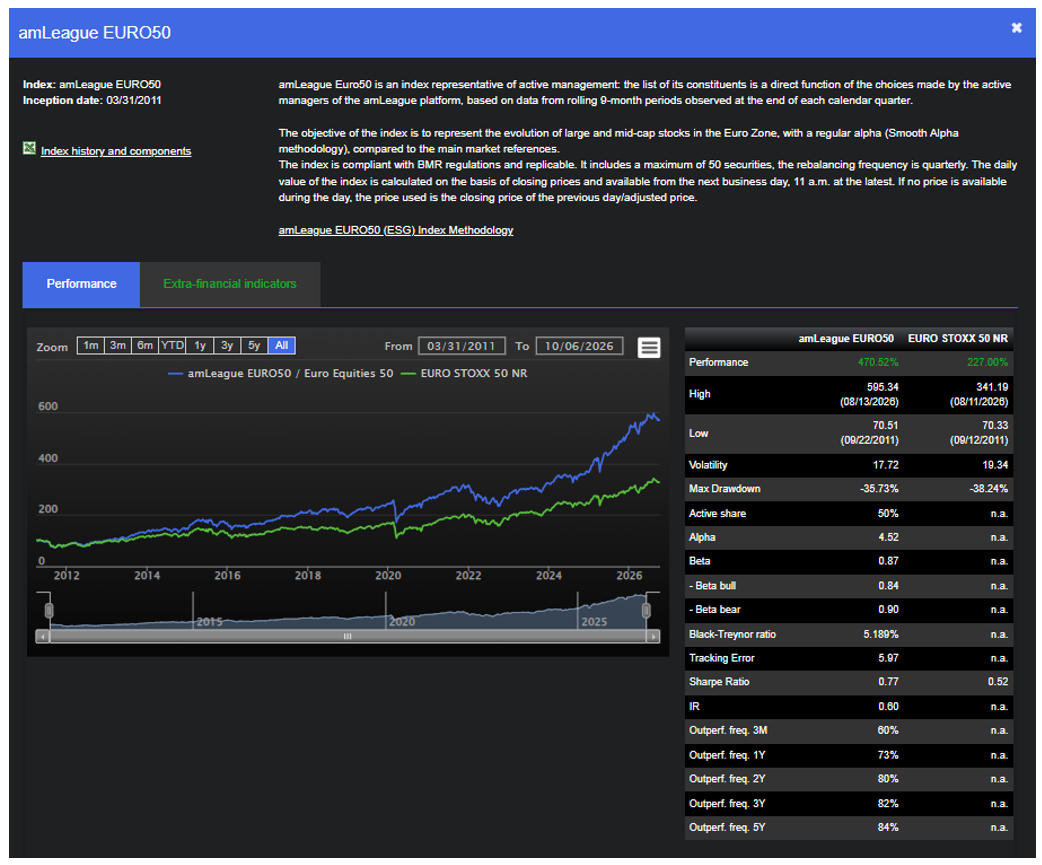Viewport: 1042px width, 865px height.
Task: Select the 5y zoom range
Action: pyautogui.click(x=254, y=345)
